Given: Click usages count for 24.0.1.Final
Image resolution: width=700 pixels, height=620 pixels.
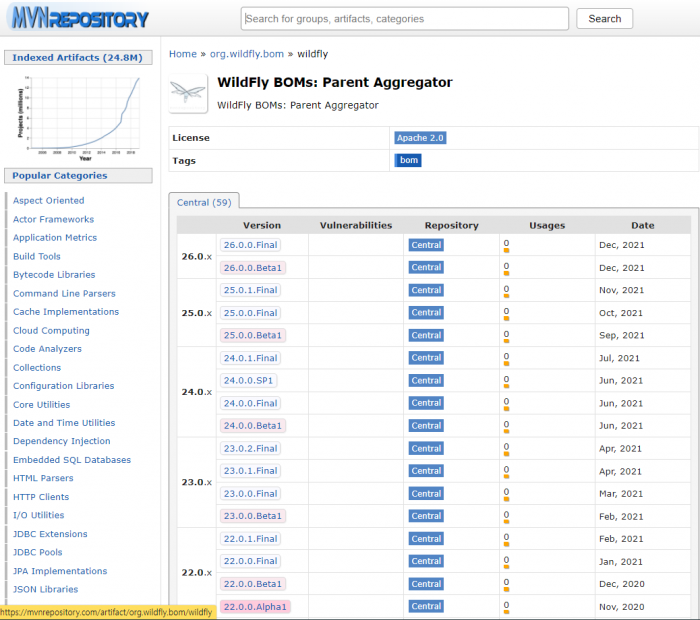Looking at the screenshot, I should (x=506, y=357).
